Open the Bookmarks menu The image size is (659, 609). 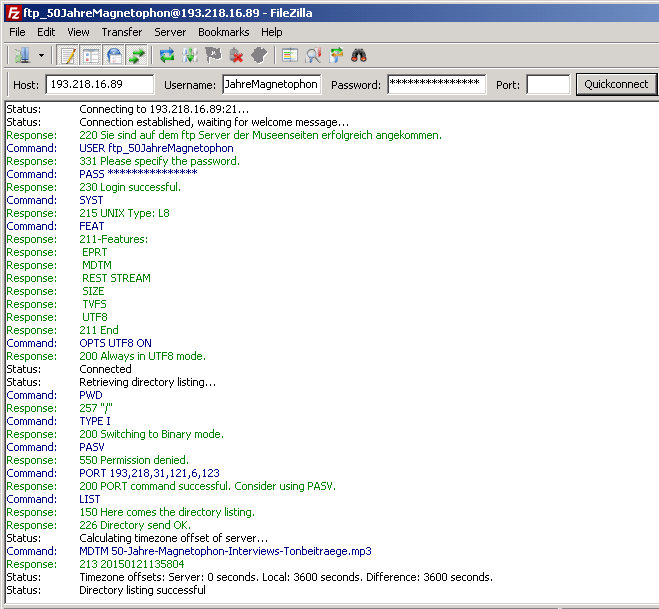[x=224, y=32]
